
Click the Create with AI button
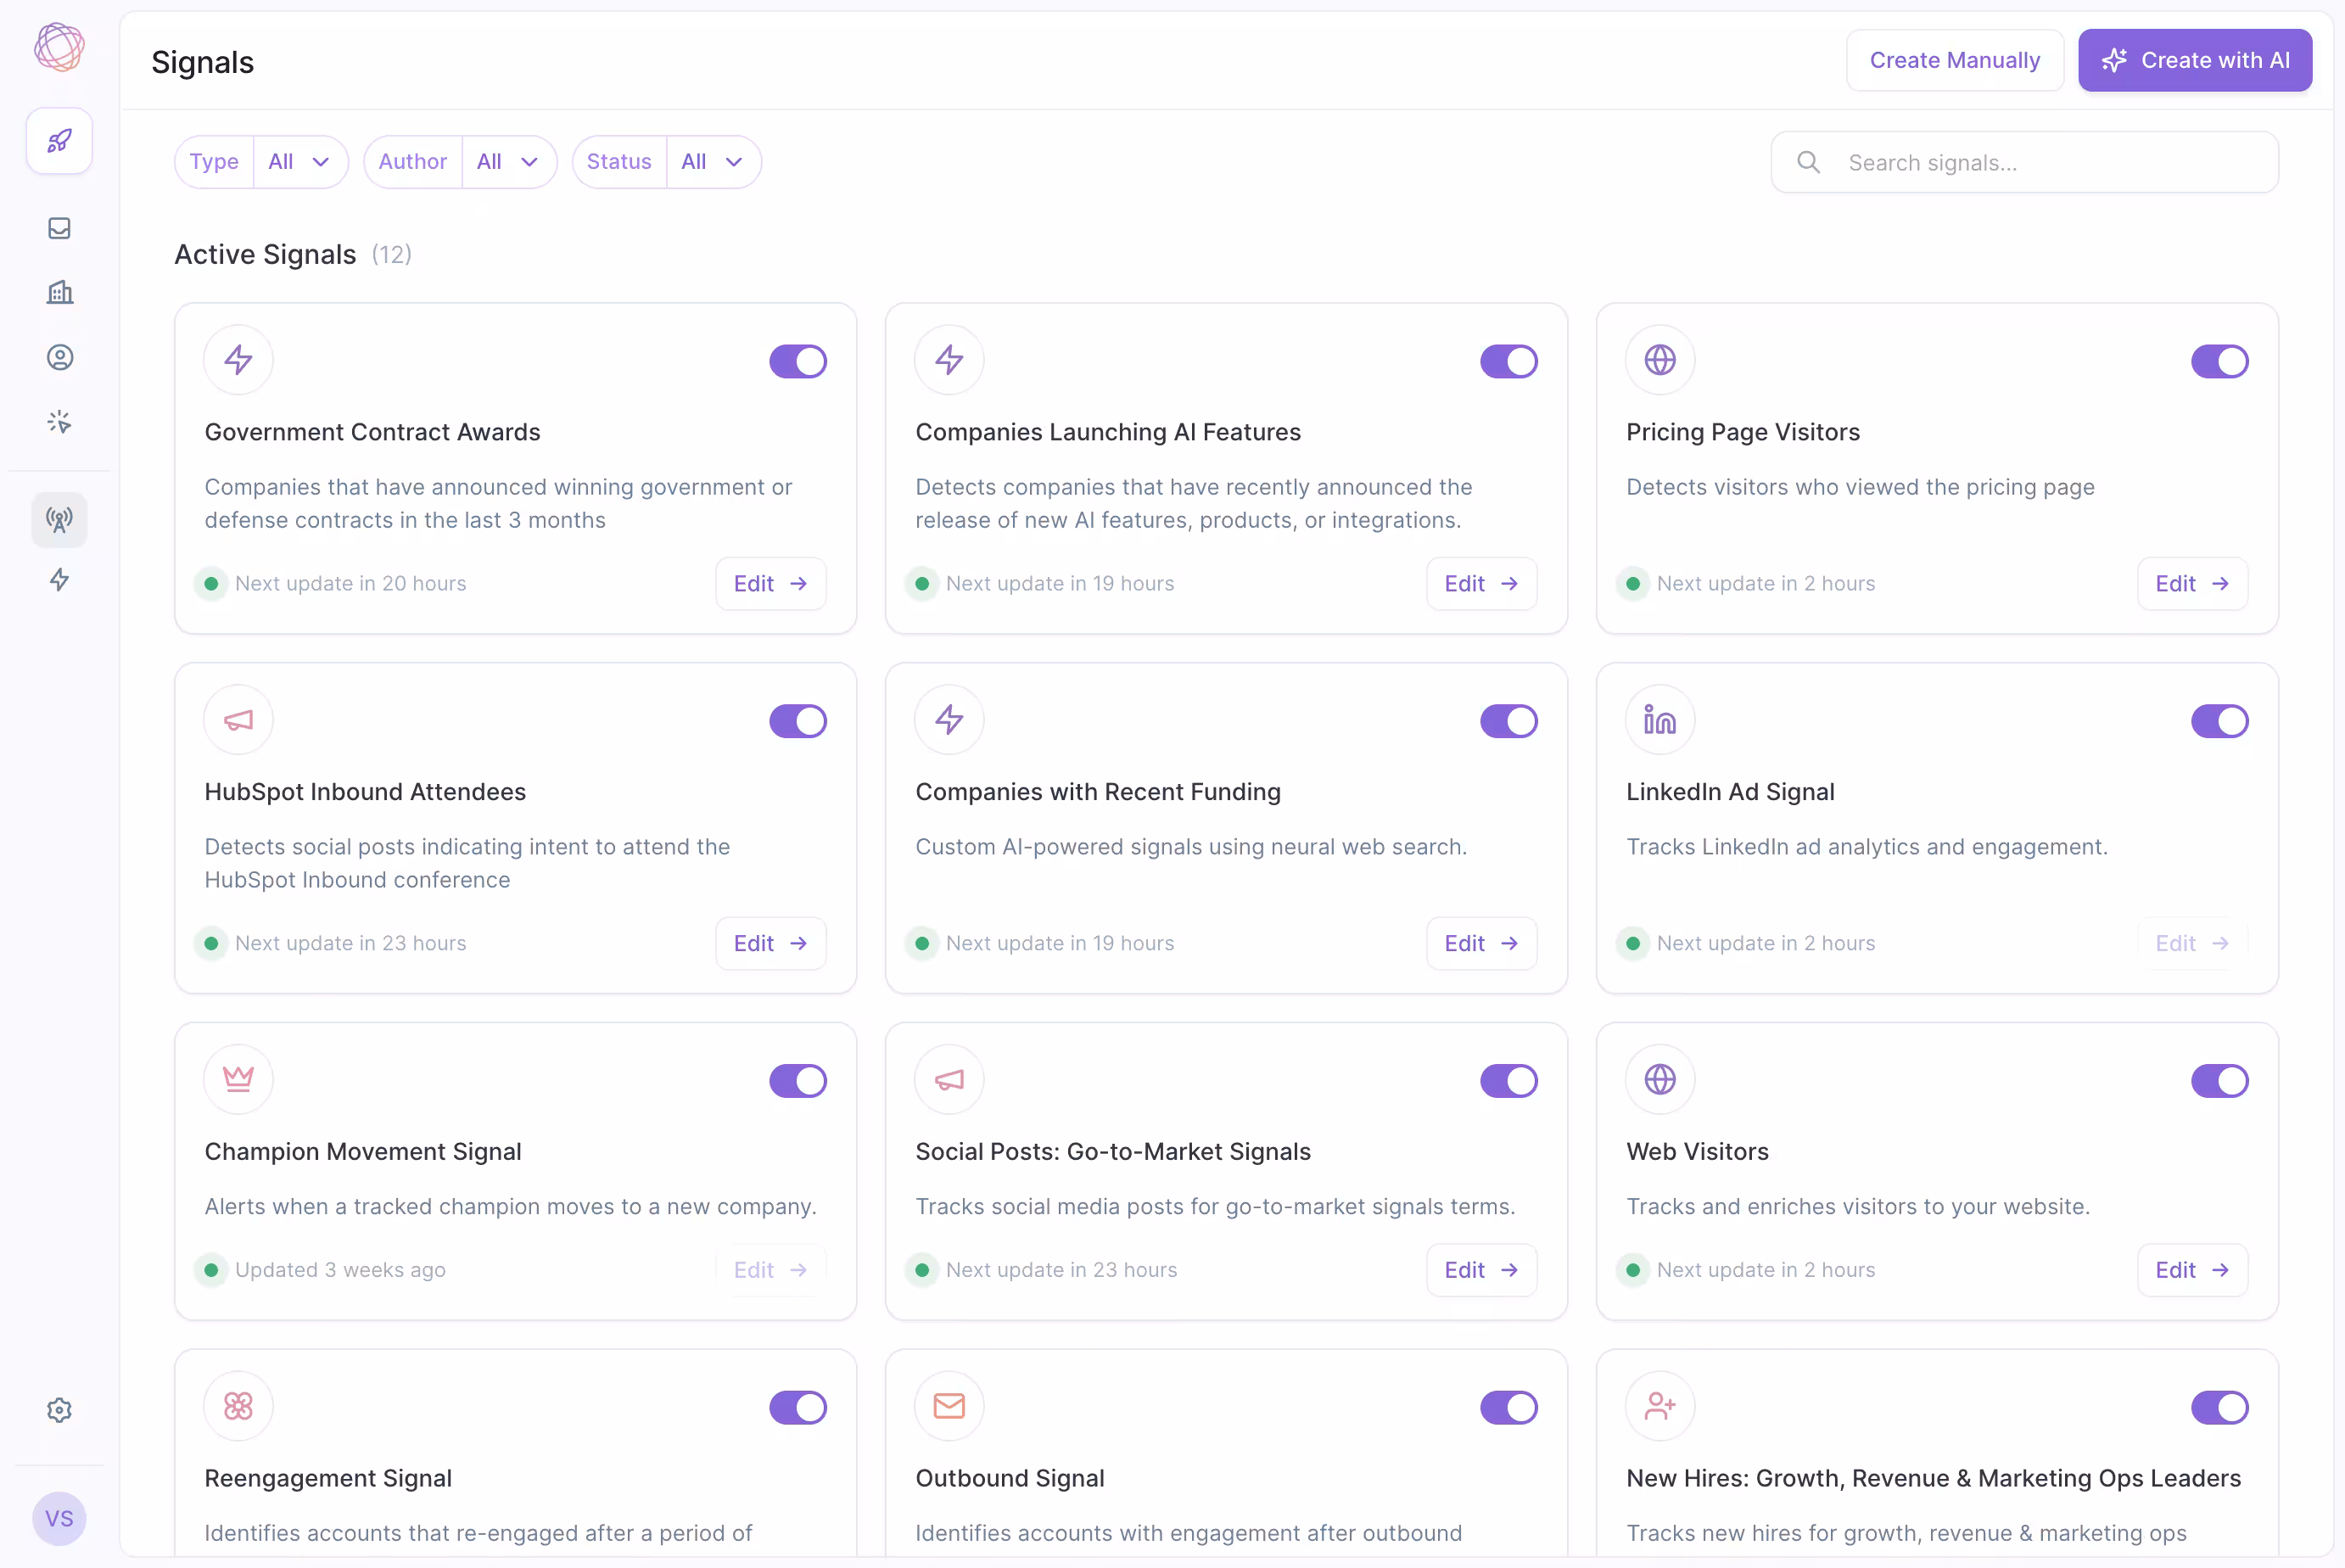tap(2194, 60)
